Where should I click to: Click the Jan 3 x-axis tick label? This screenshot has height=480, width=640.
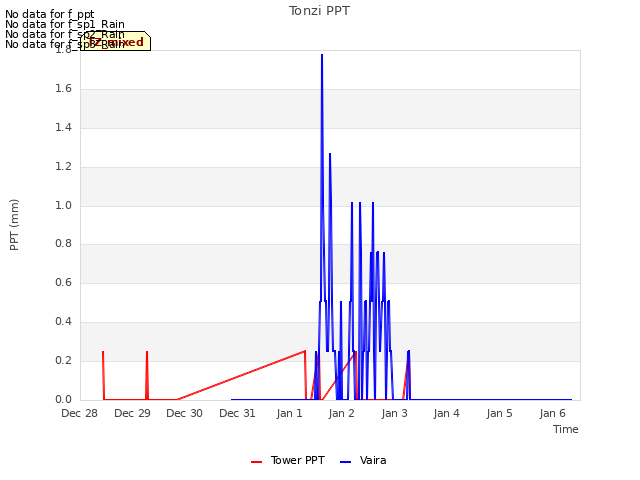pyautogui.click(x=394, y=413)
